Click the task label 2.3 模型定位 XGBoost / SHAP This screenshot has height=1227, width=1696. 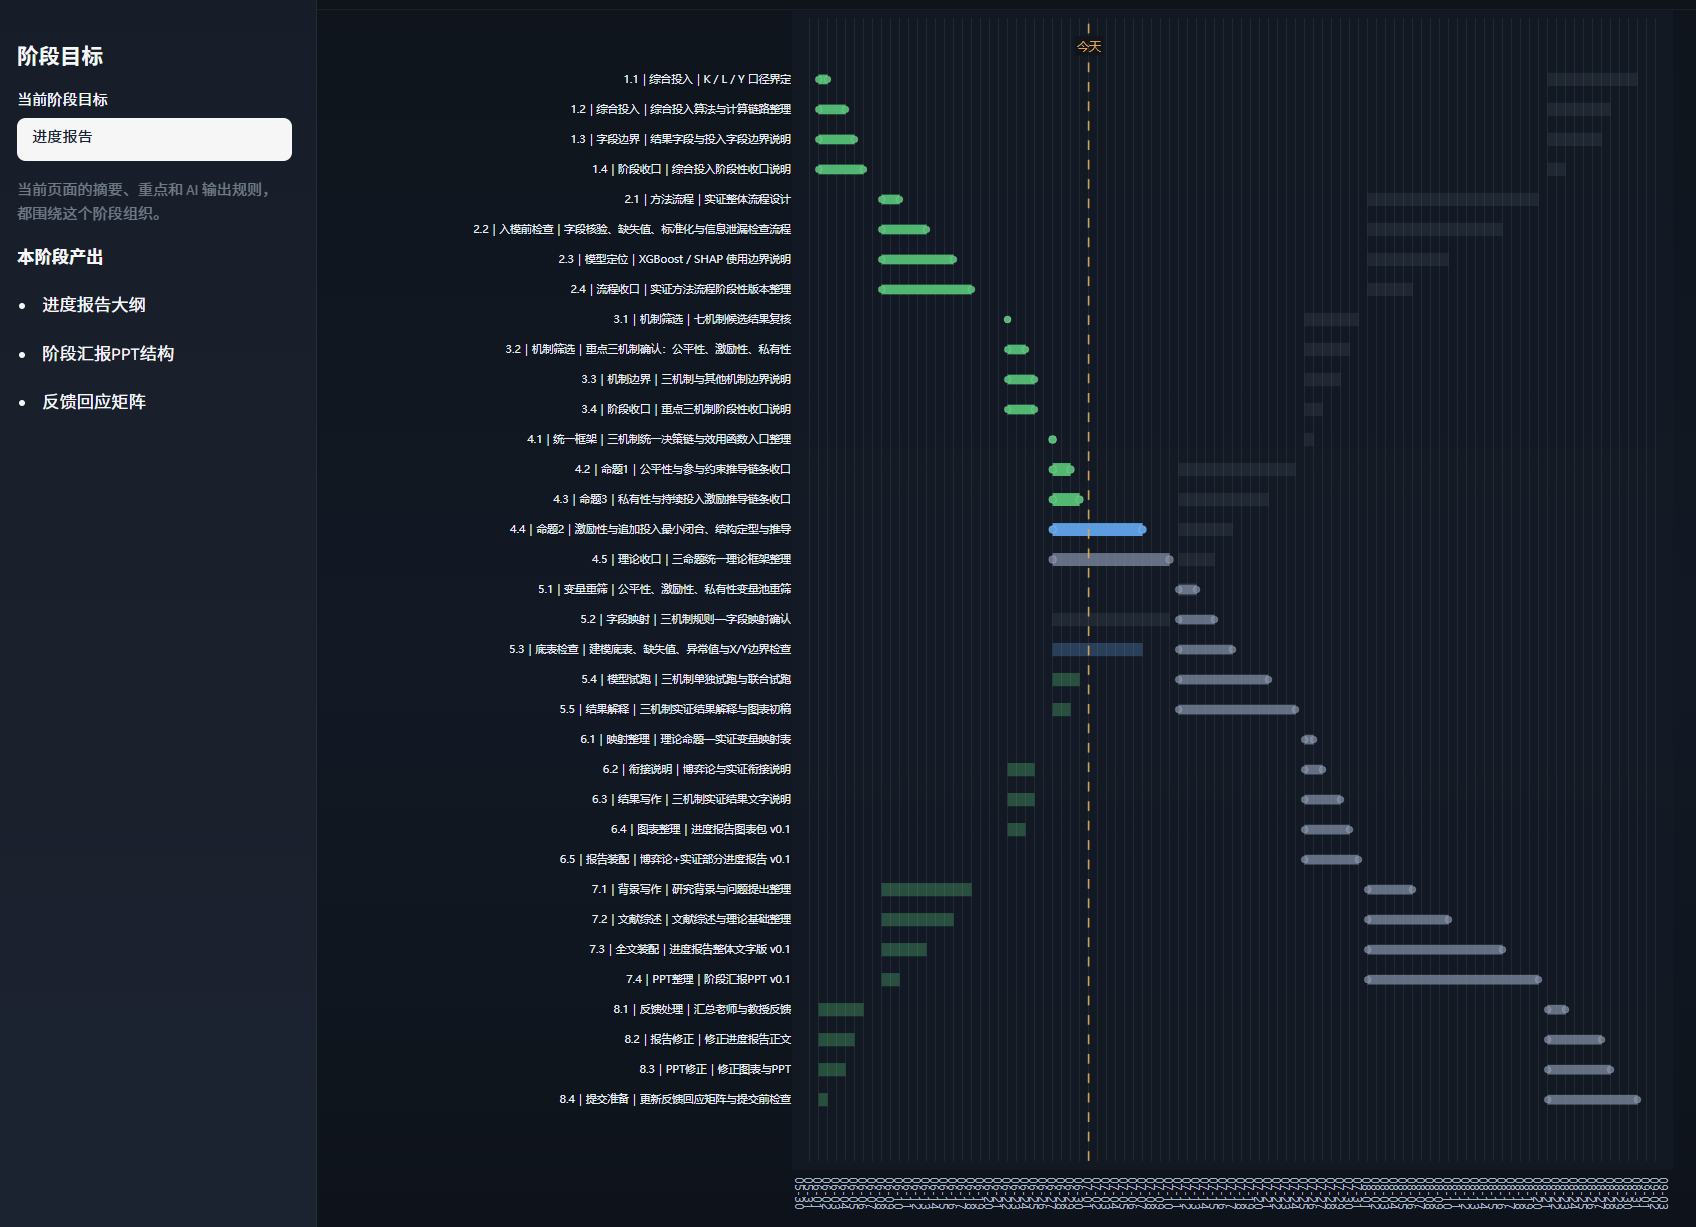(675, 259)
